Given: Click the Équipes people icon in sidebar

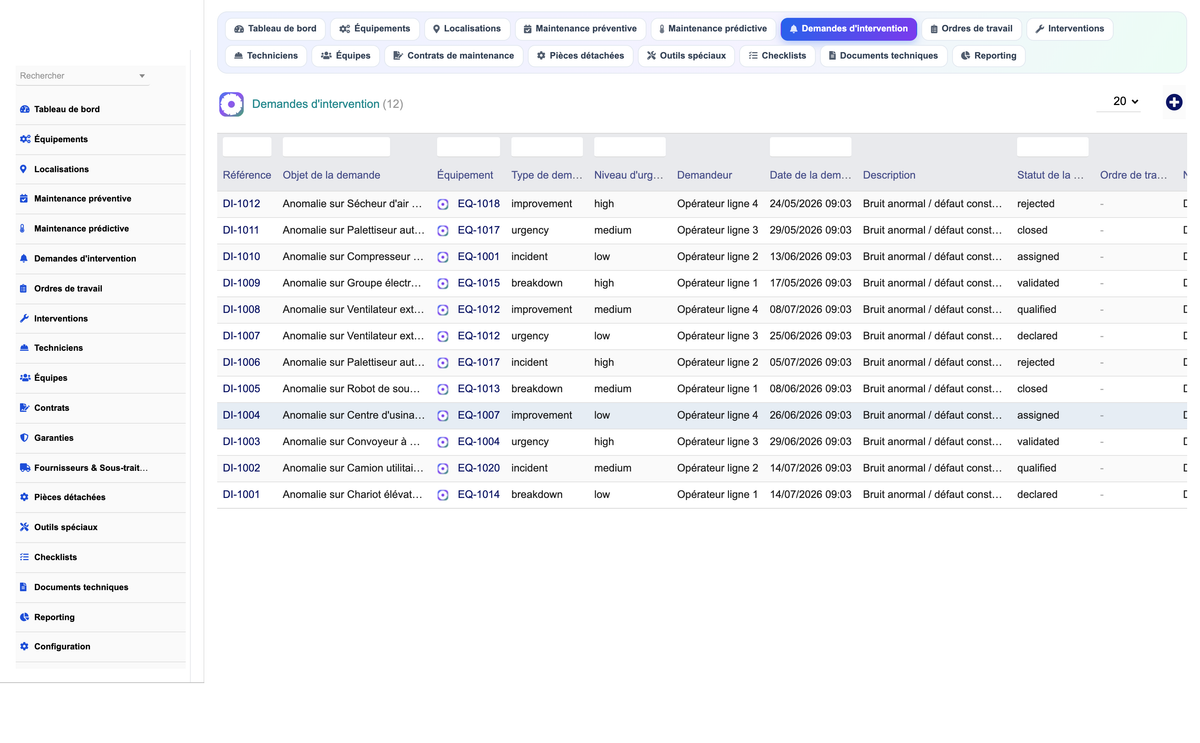Looking at the screenshot, I should pyautogui.click(x=24, y=378).
